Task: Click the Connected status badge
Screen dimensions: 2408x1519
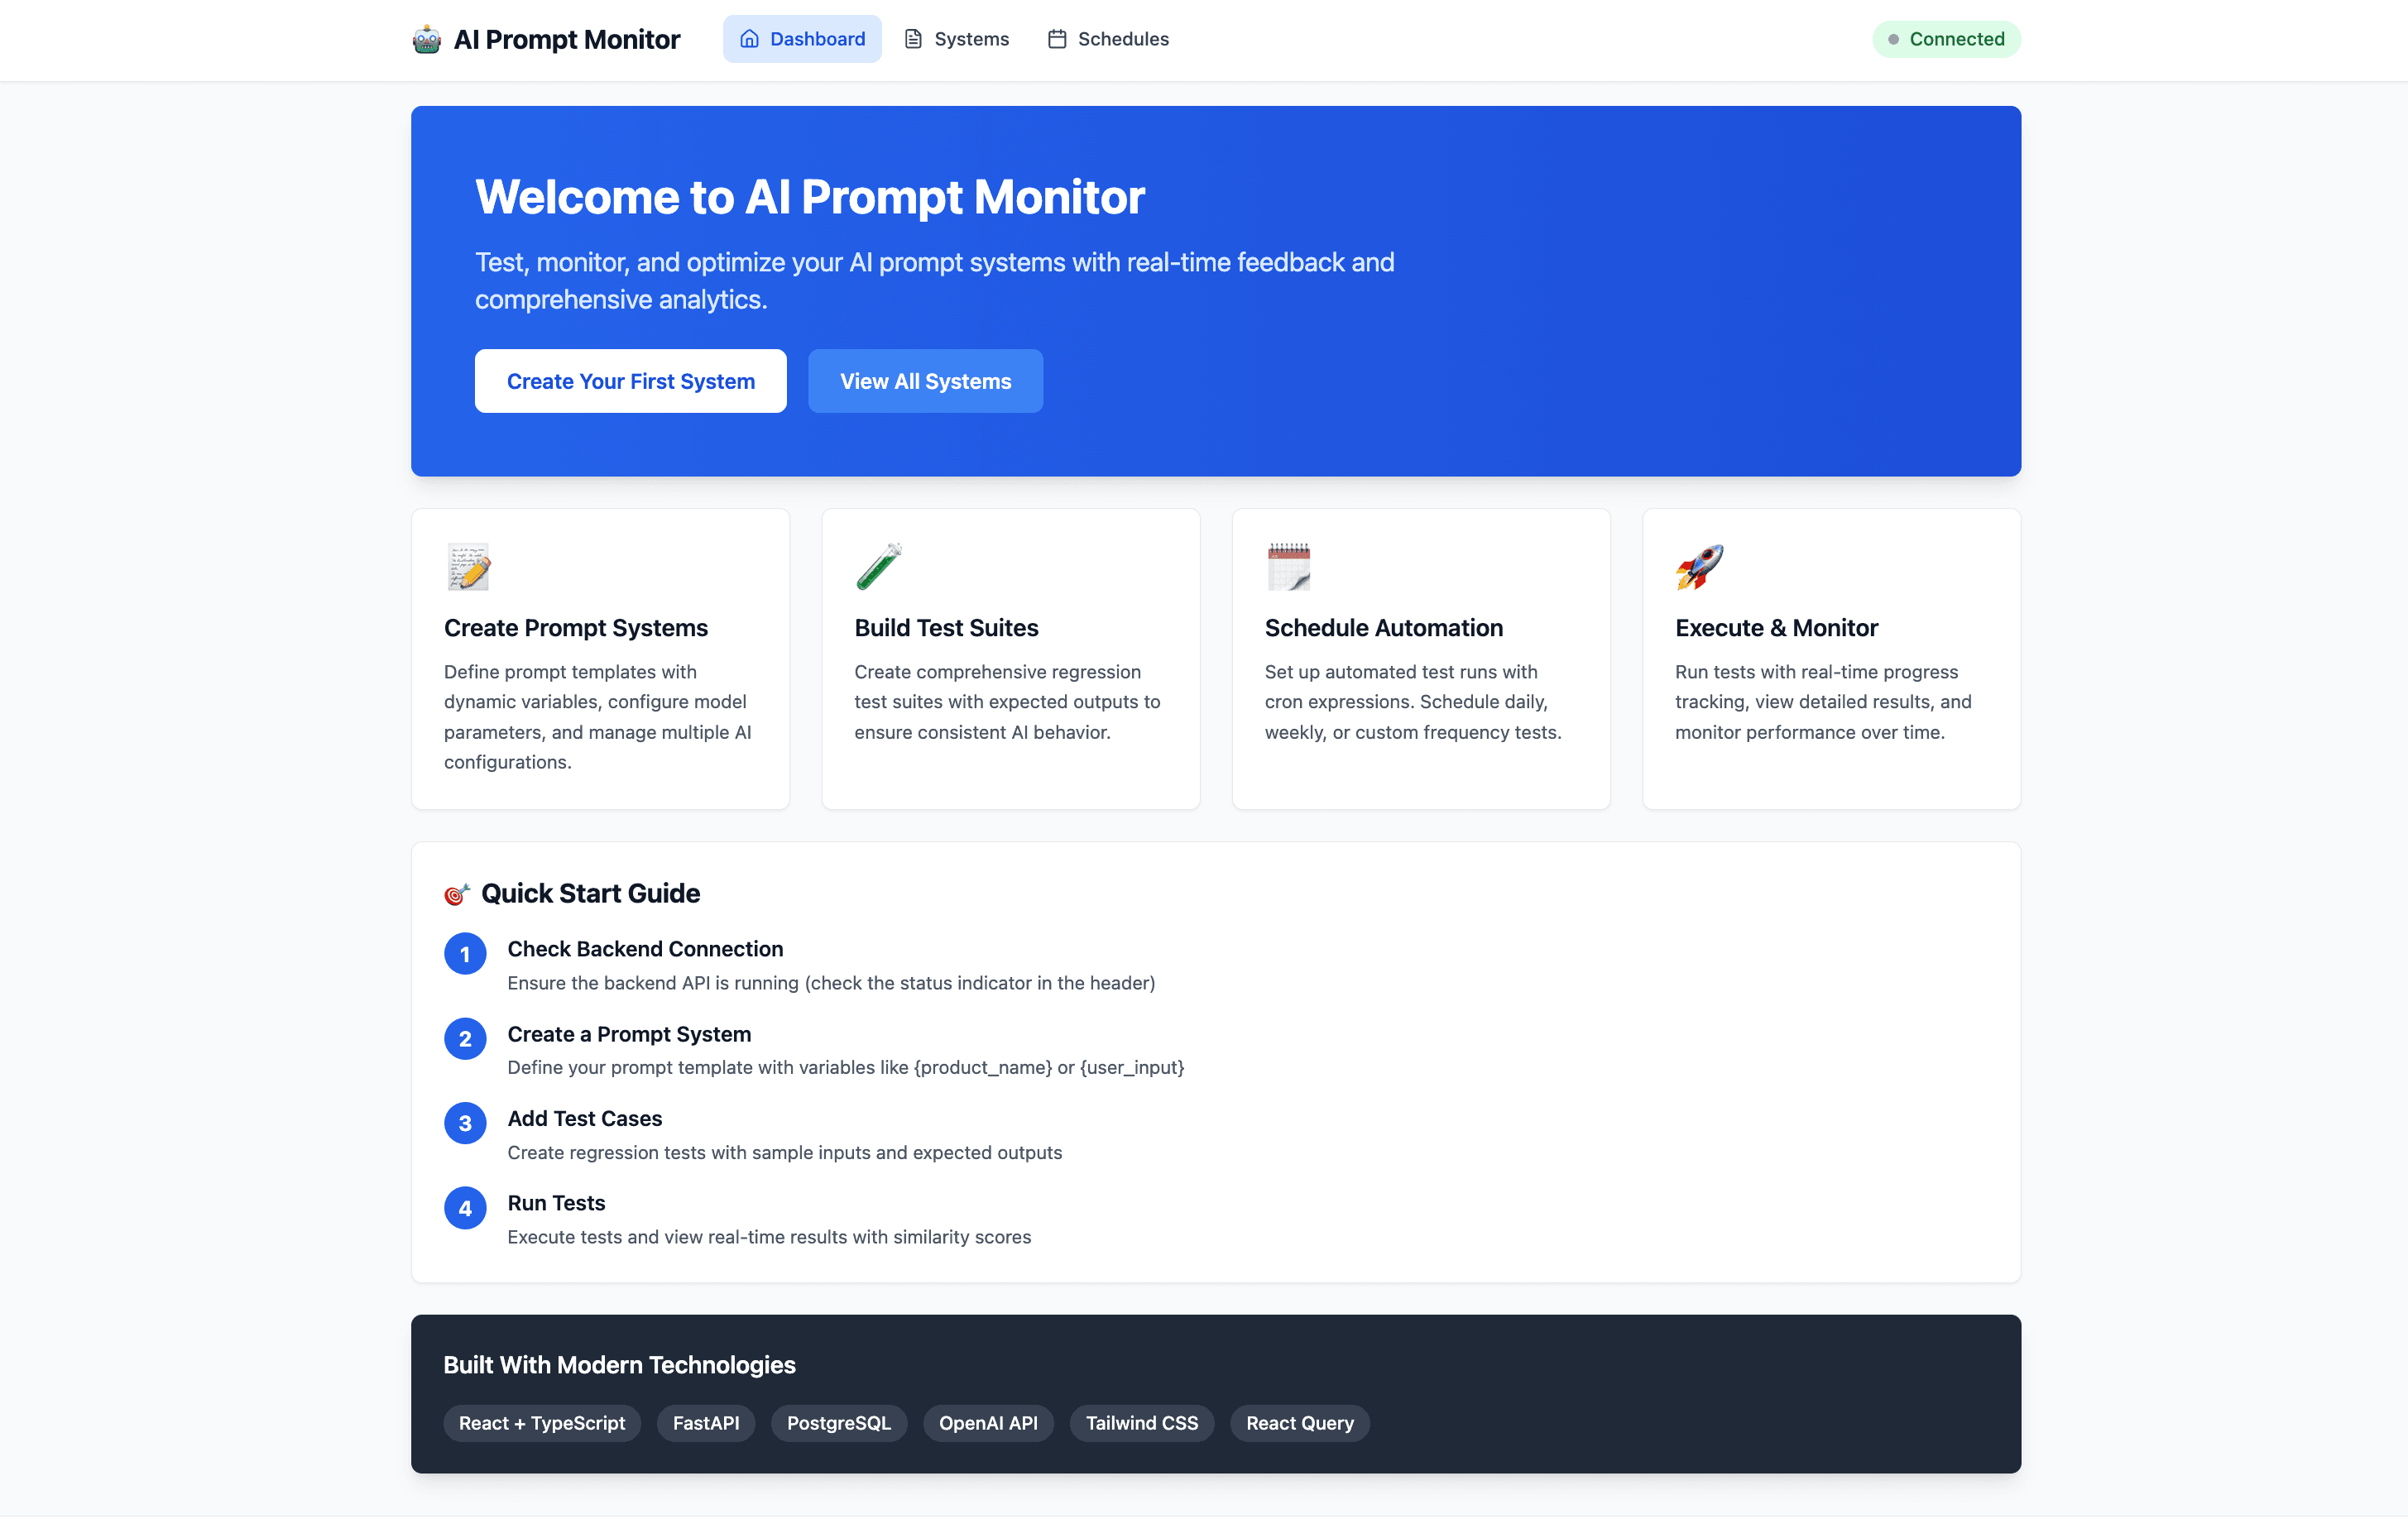Action: coord(1946,39)
